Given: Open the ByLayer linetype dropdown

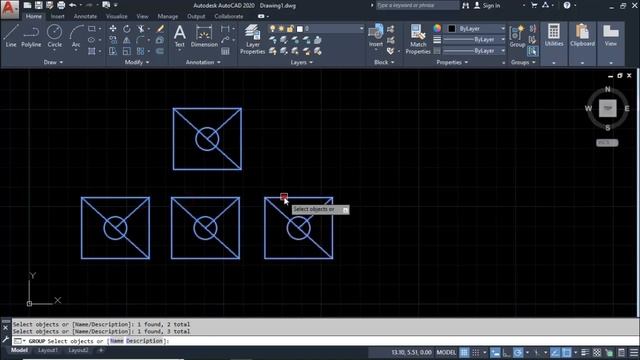Looking at the screenshot, I should pos(473,51).
